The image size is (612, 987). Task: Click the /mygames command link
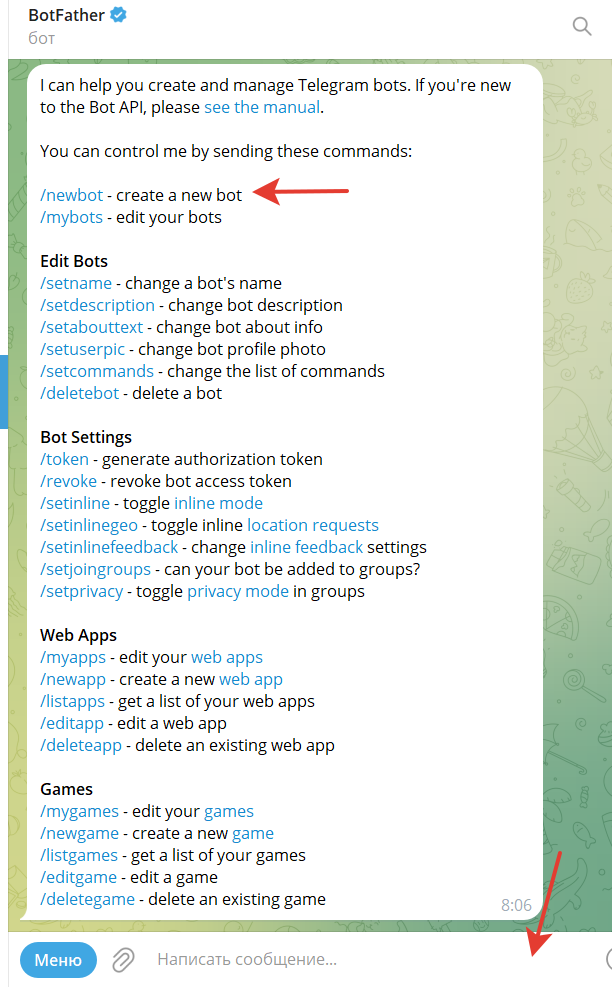[79, 811]
